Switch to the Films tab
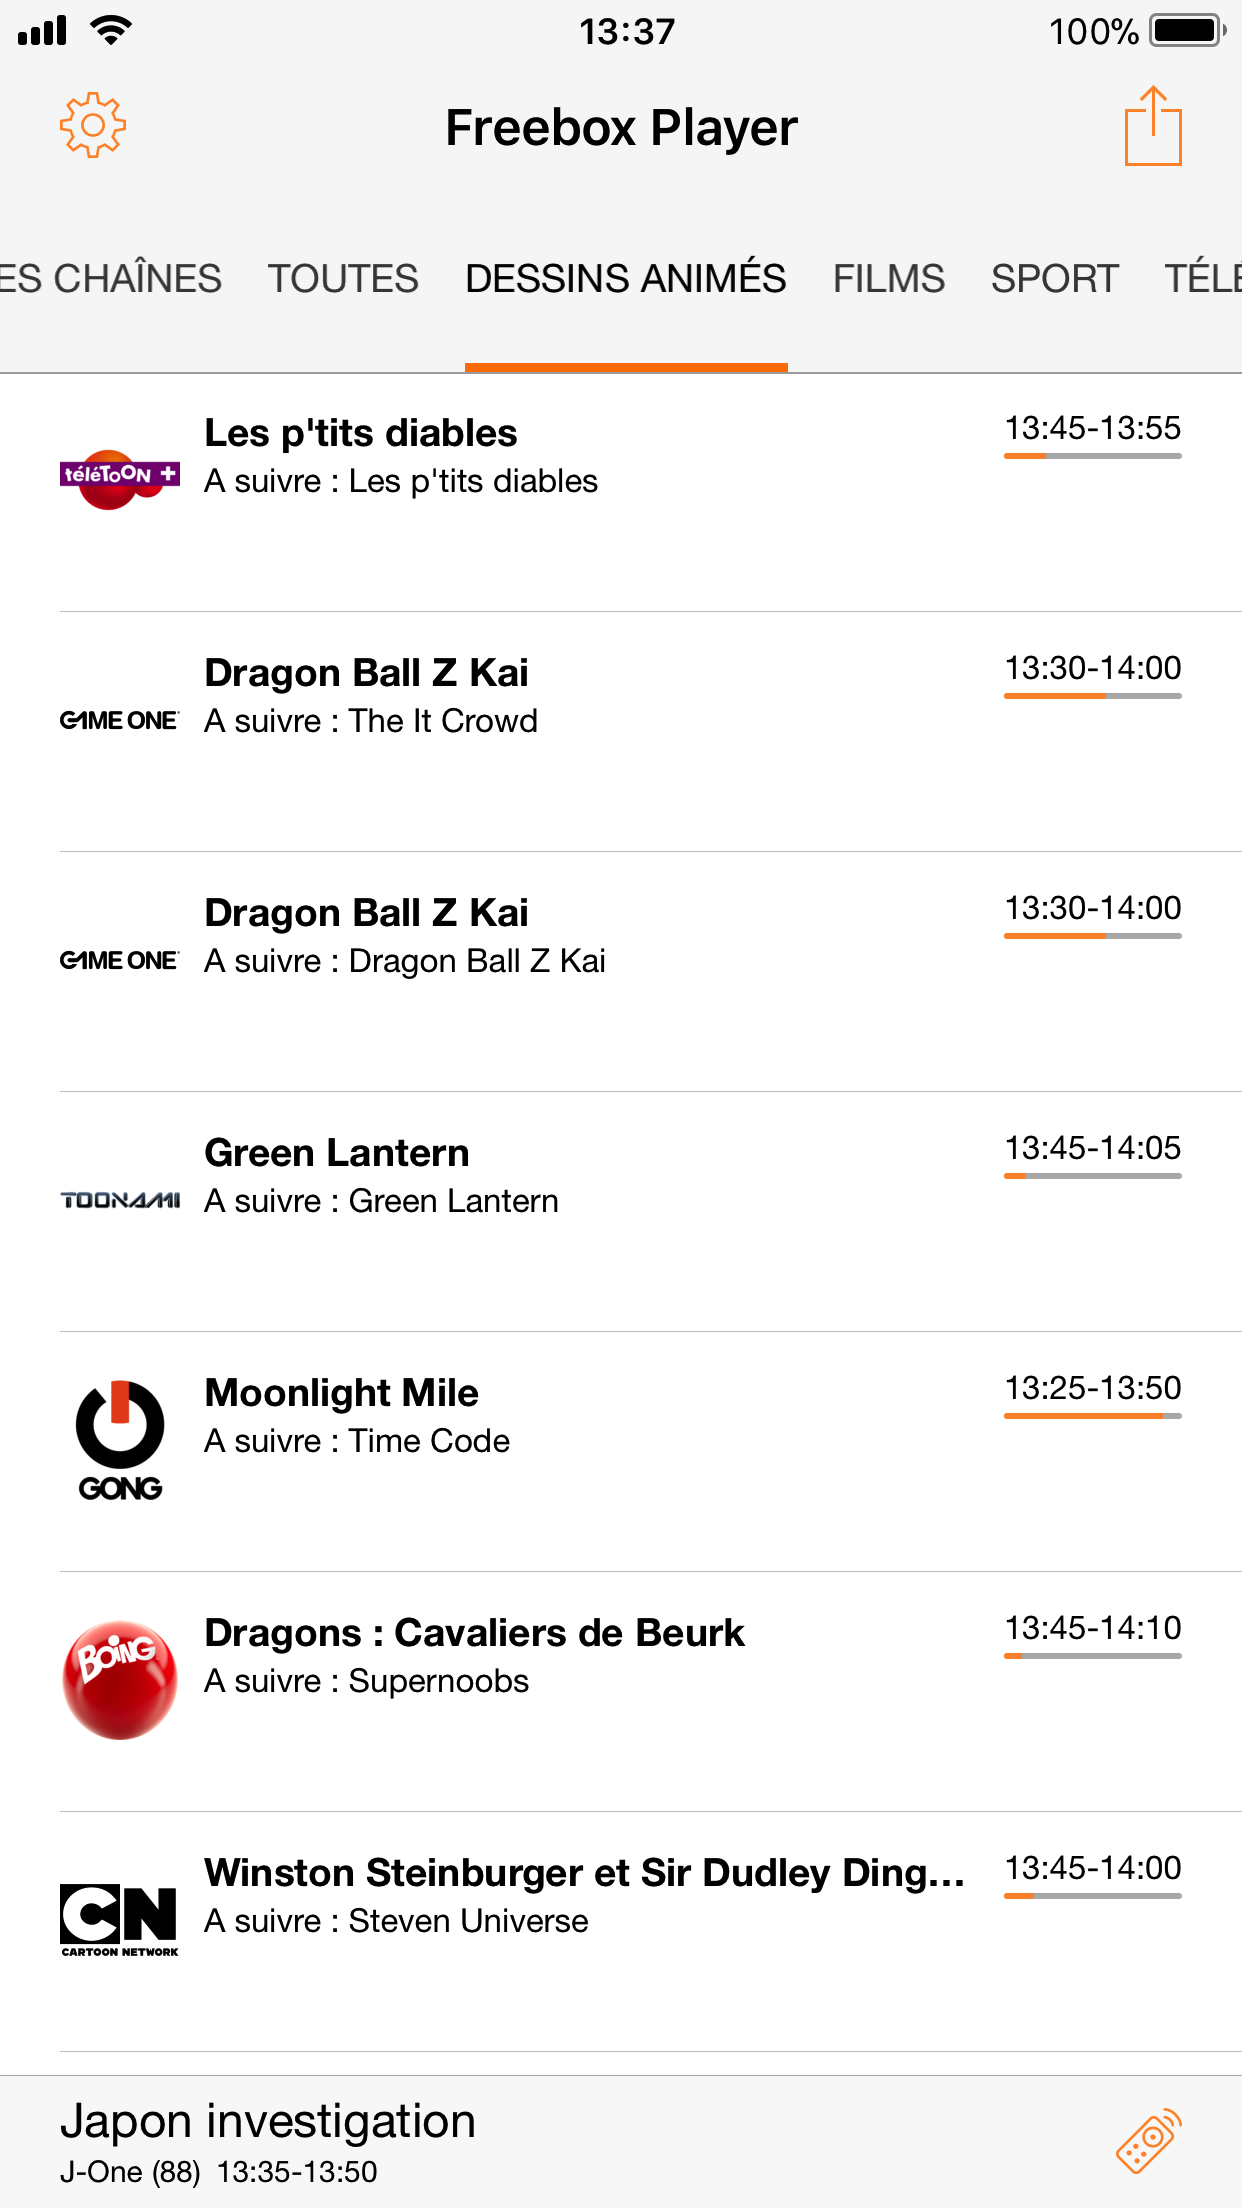The width and height of the screenshot is (1242, 2208). pyautogui.click(x=888, y=279)
